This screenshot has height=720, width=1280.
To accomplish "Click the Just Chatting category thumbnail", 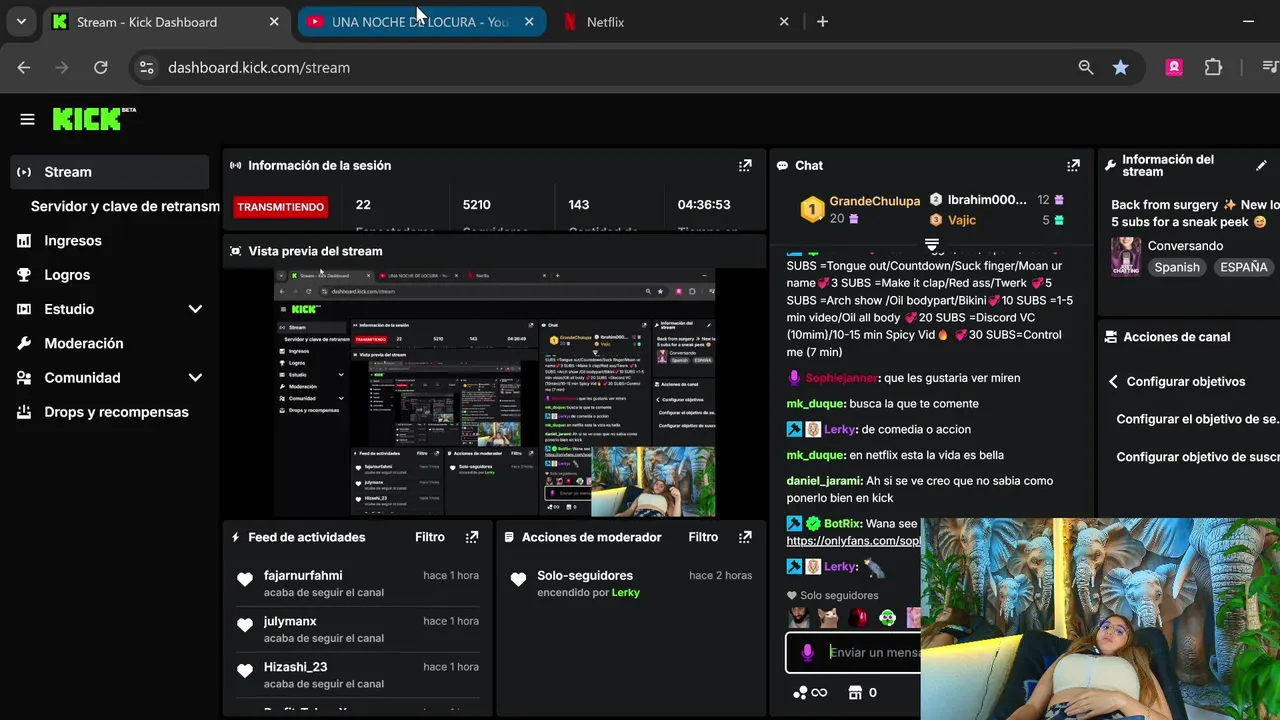I will click(x=1126, y=256).
